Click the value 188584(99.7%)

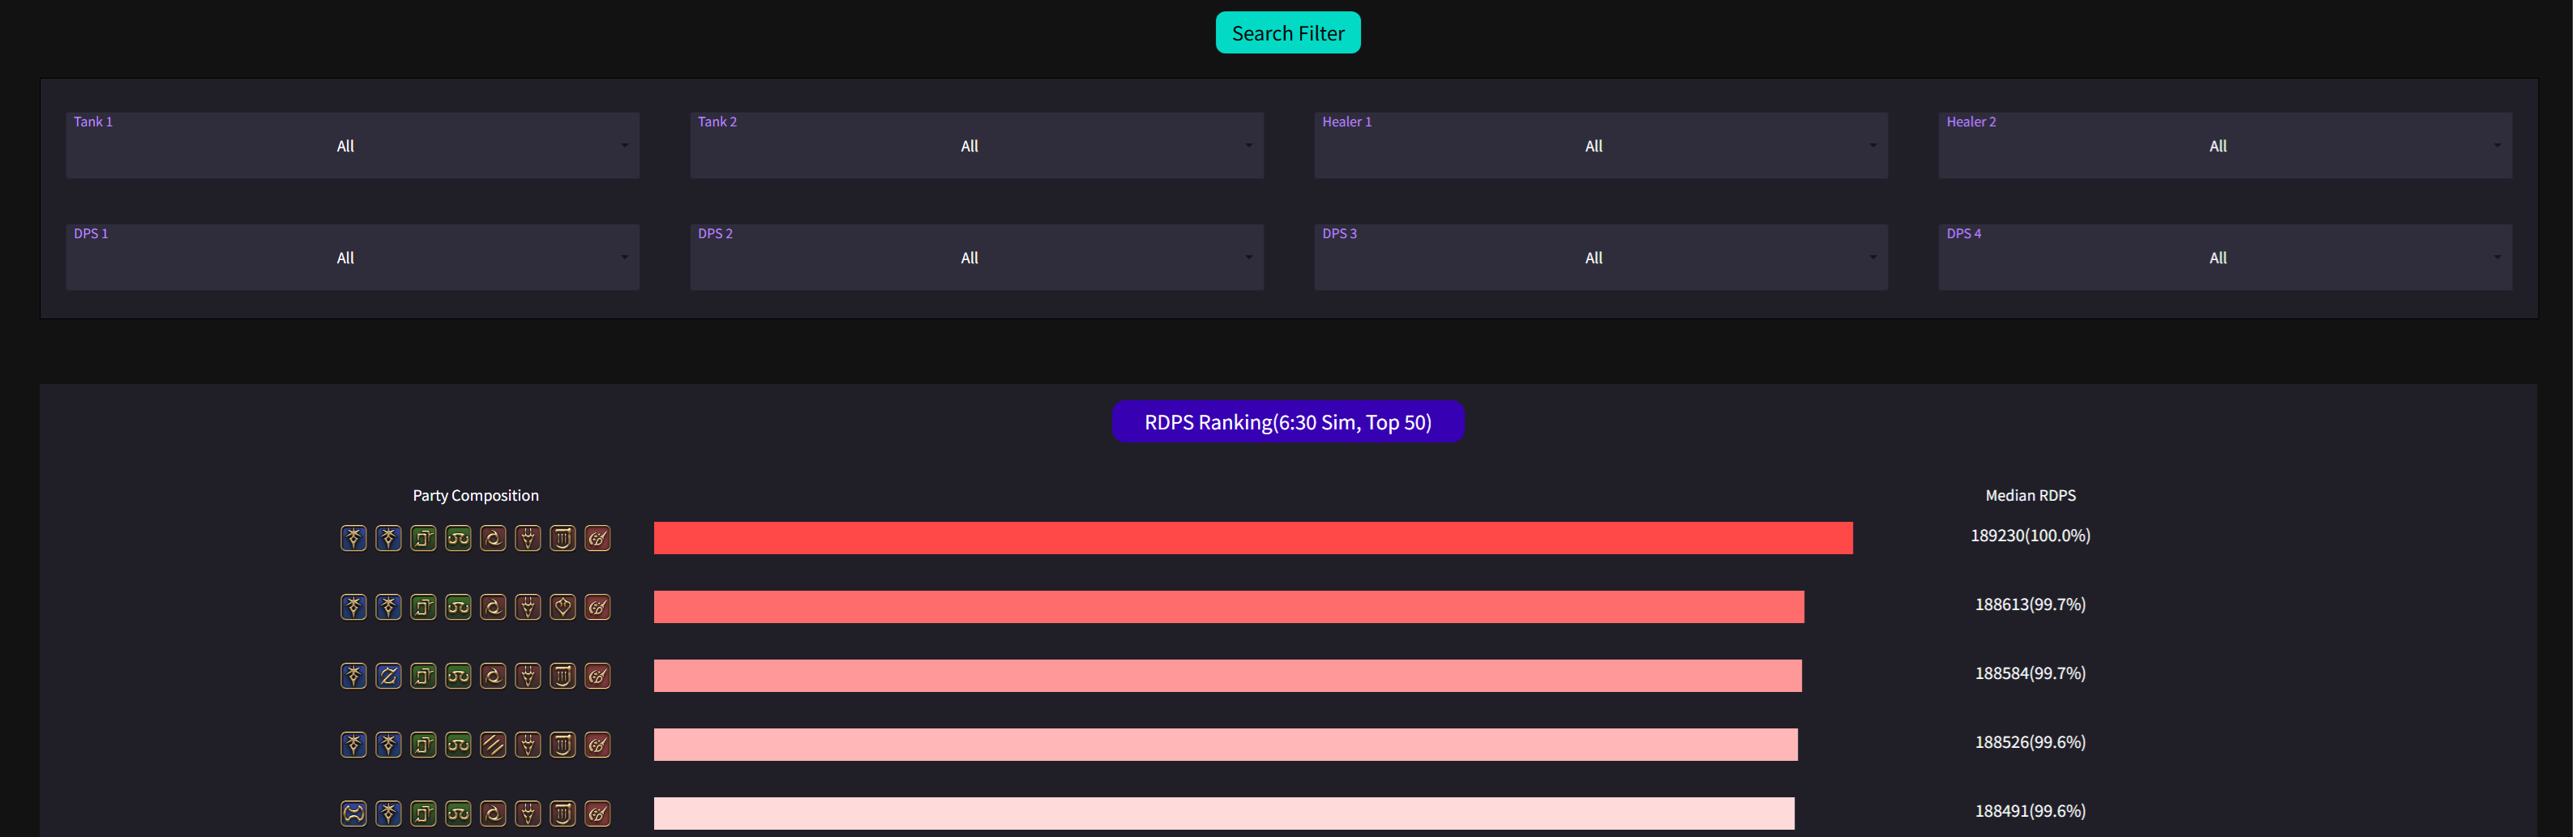(x=2030, y=674)
